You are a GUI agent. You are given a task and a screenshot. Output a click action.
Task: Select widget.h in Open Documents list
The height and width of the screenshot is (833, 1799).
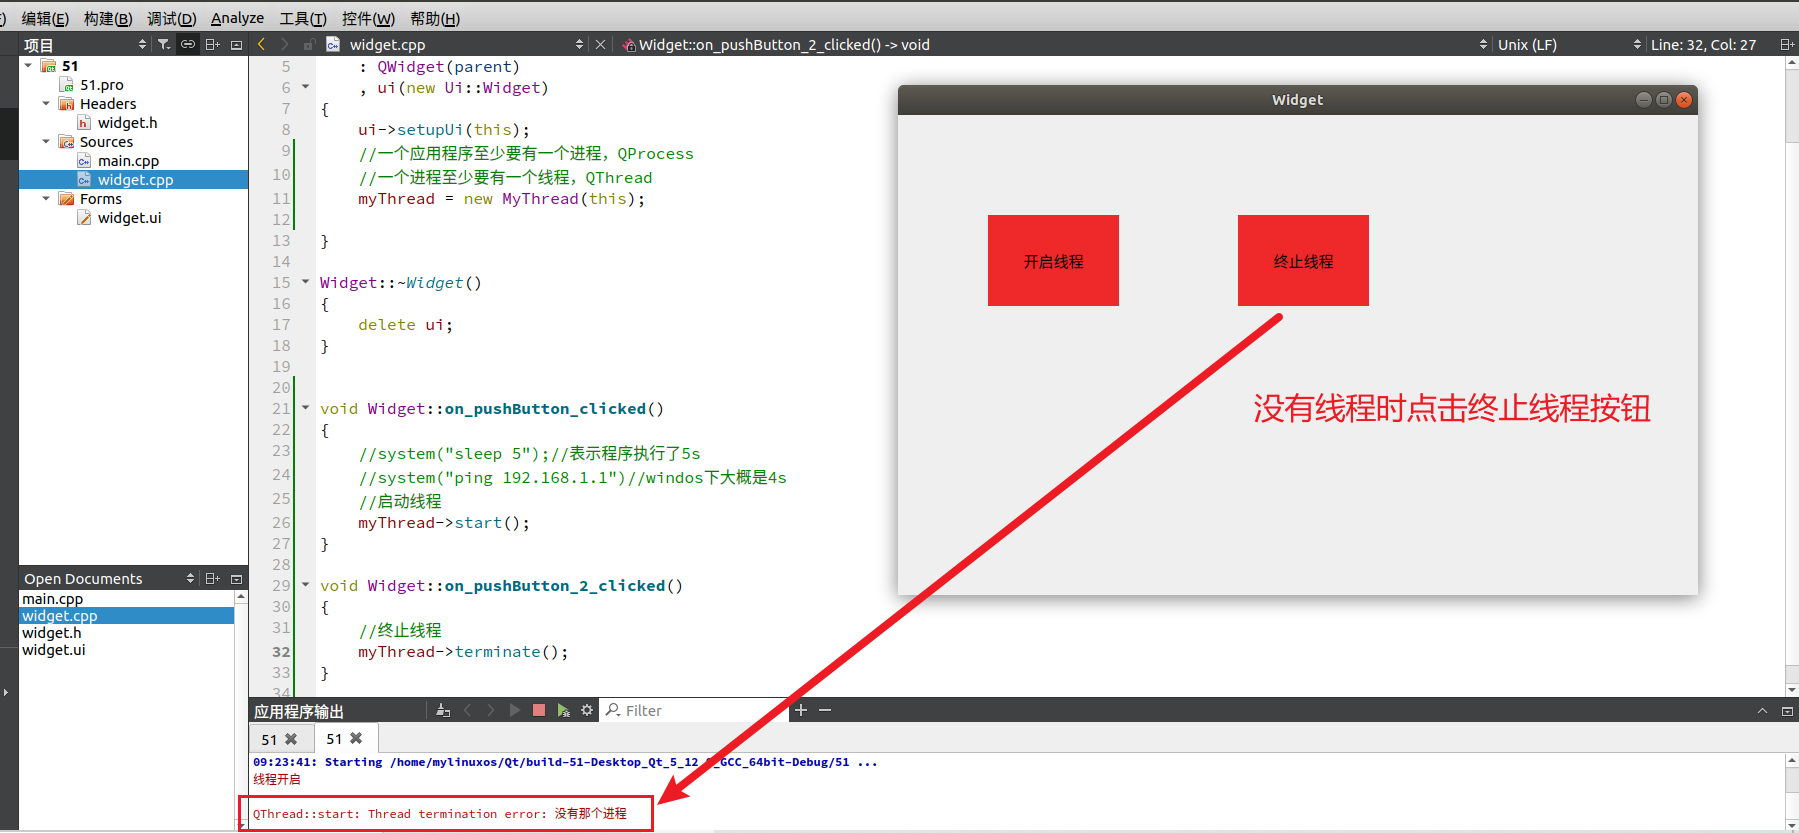tap(126, 633)
